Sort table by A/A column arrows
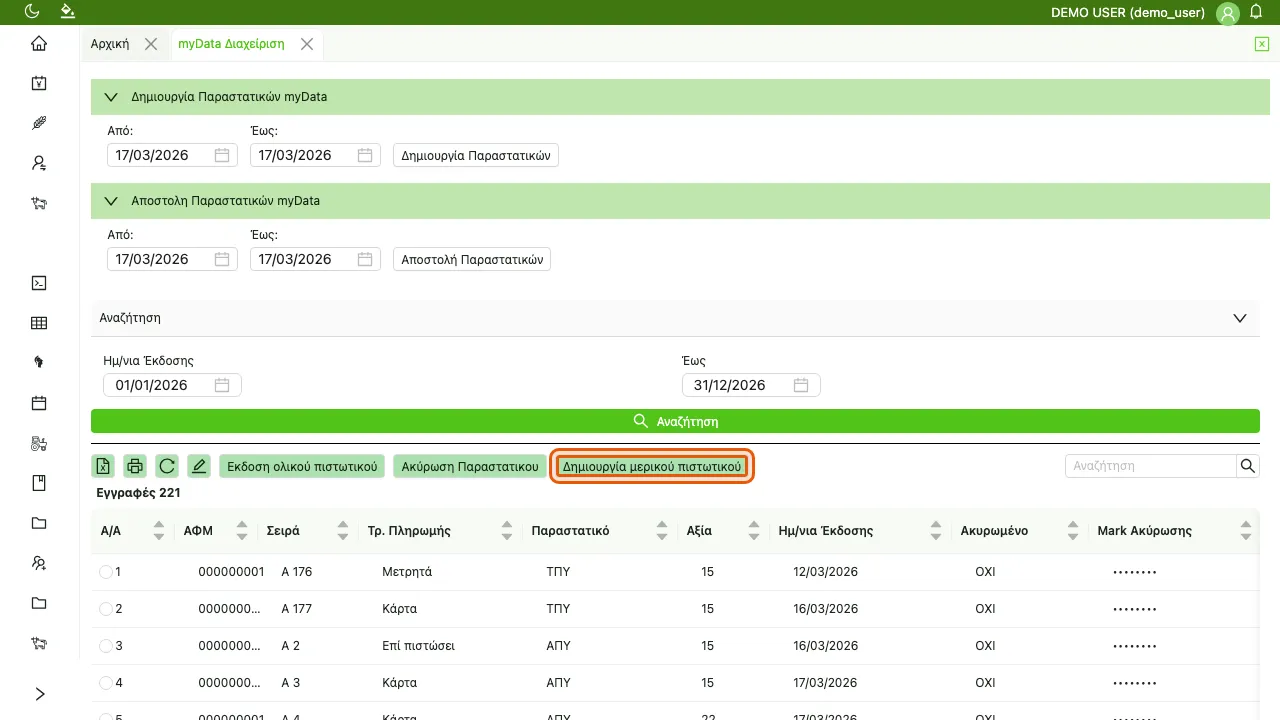 tap(158, 531)
